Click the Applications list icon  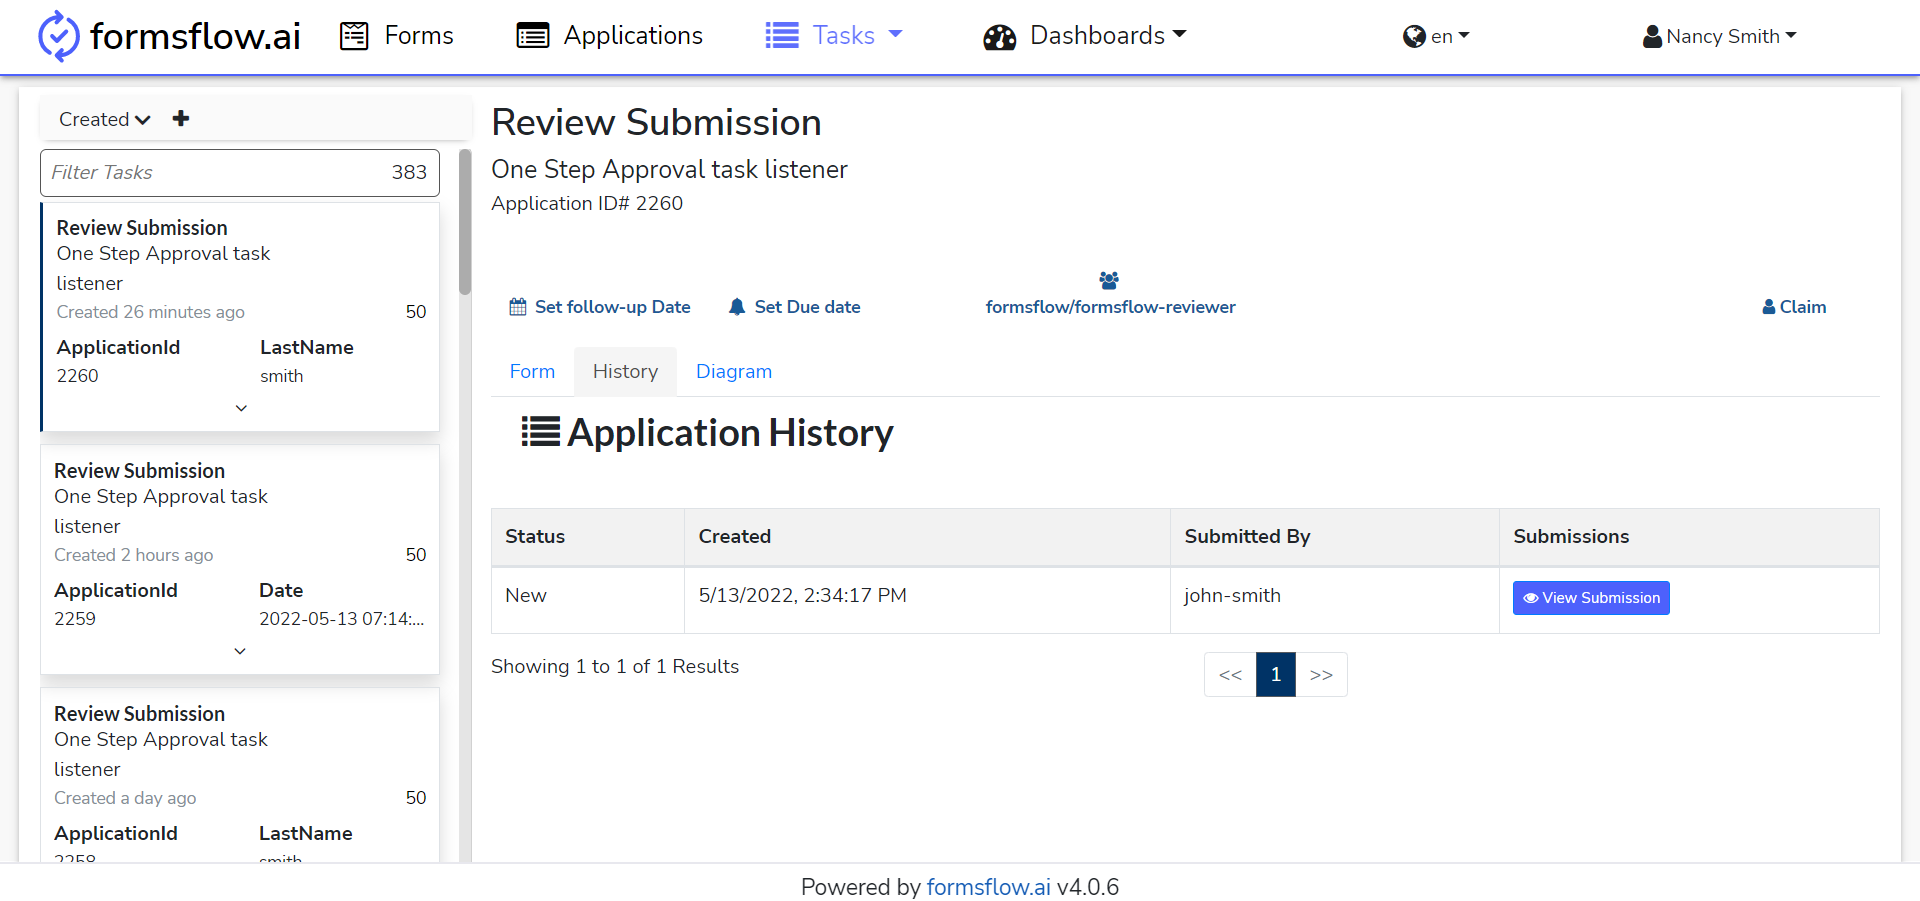[533, 36]
